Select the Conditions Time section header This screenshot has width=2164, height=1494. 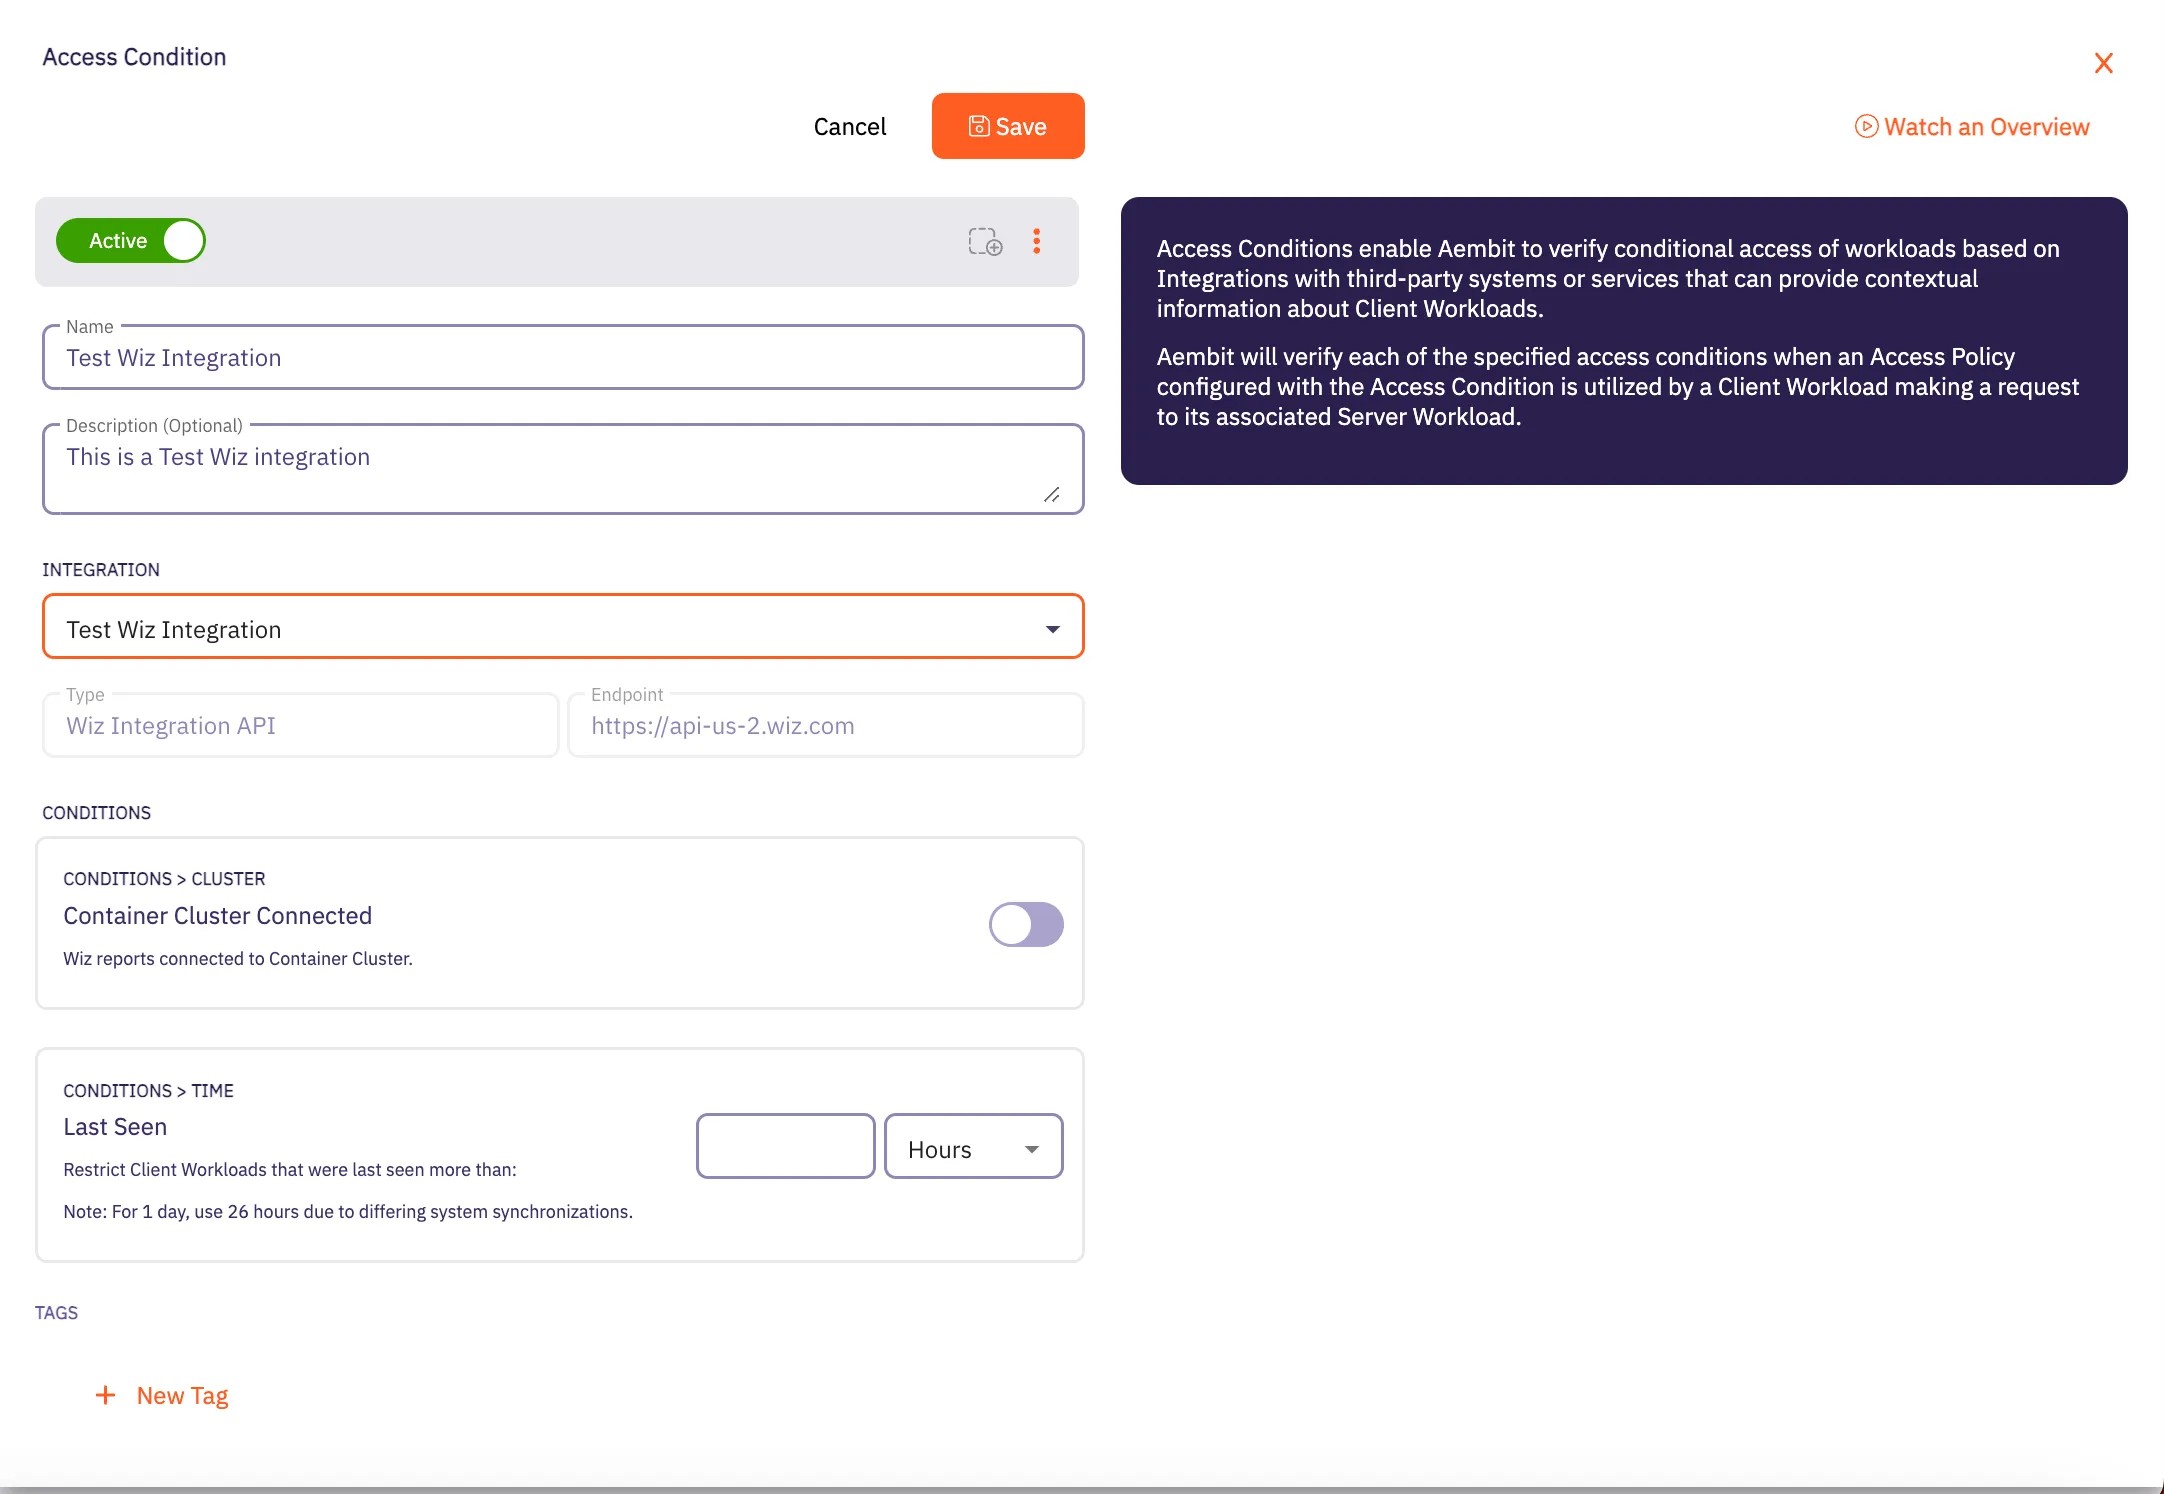pos(148,1090)
